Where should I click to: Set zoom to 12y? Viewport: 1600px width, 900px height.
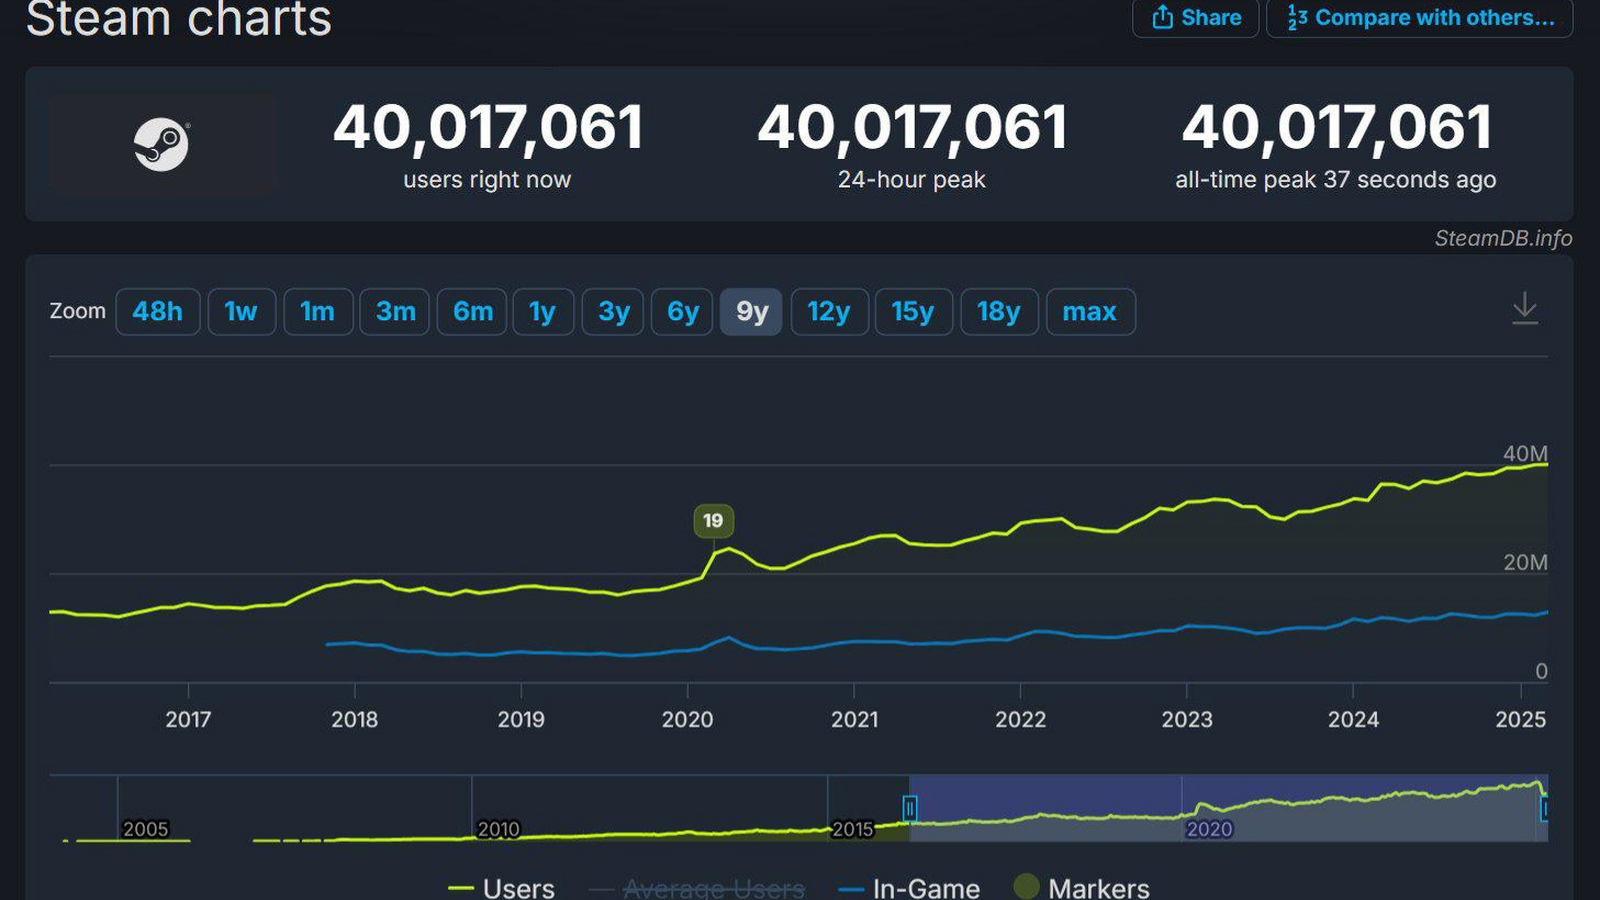coord(829,312)
